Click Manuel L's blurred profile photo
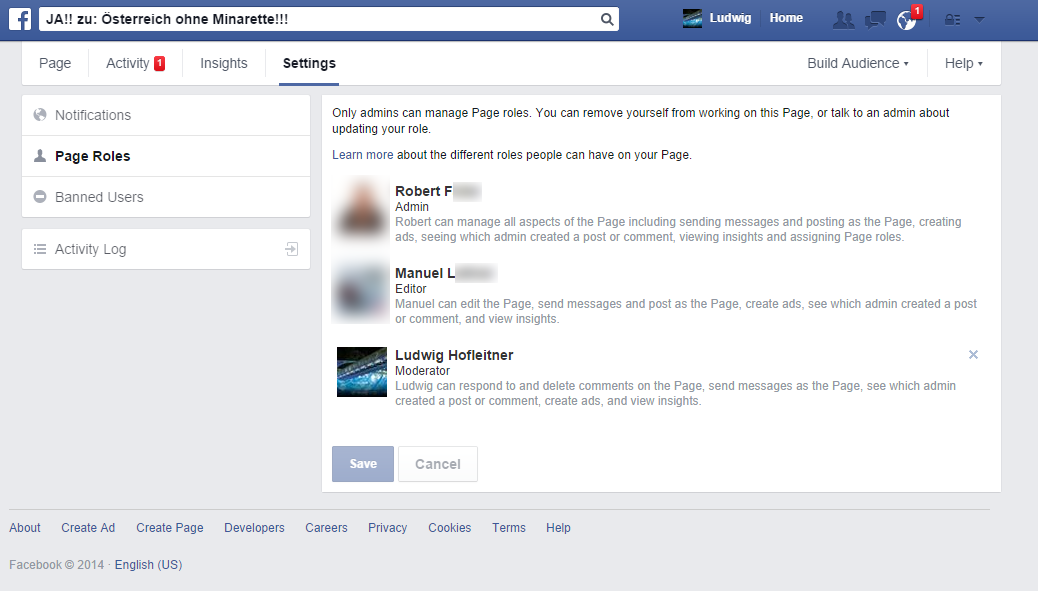The width and height of the screenshot is (1038, 591). (x=361, y=291)
